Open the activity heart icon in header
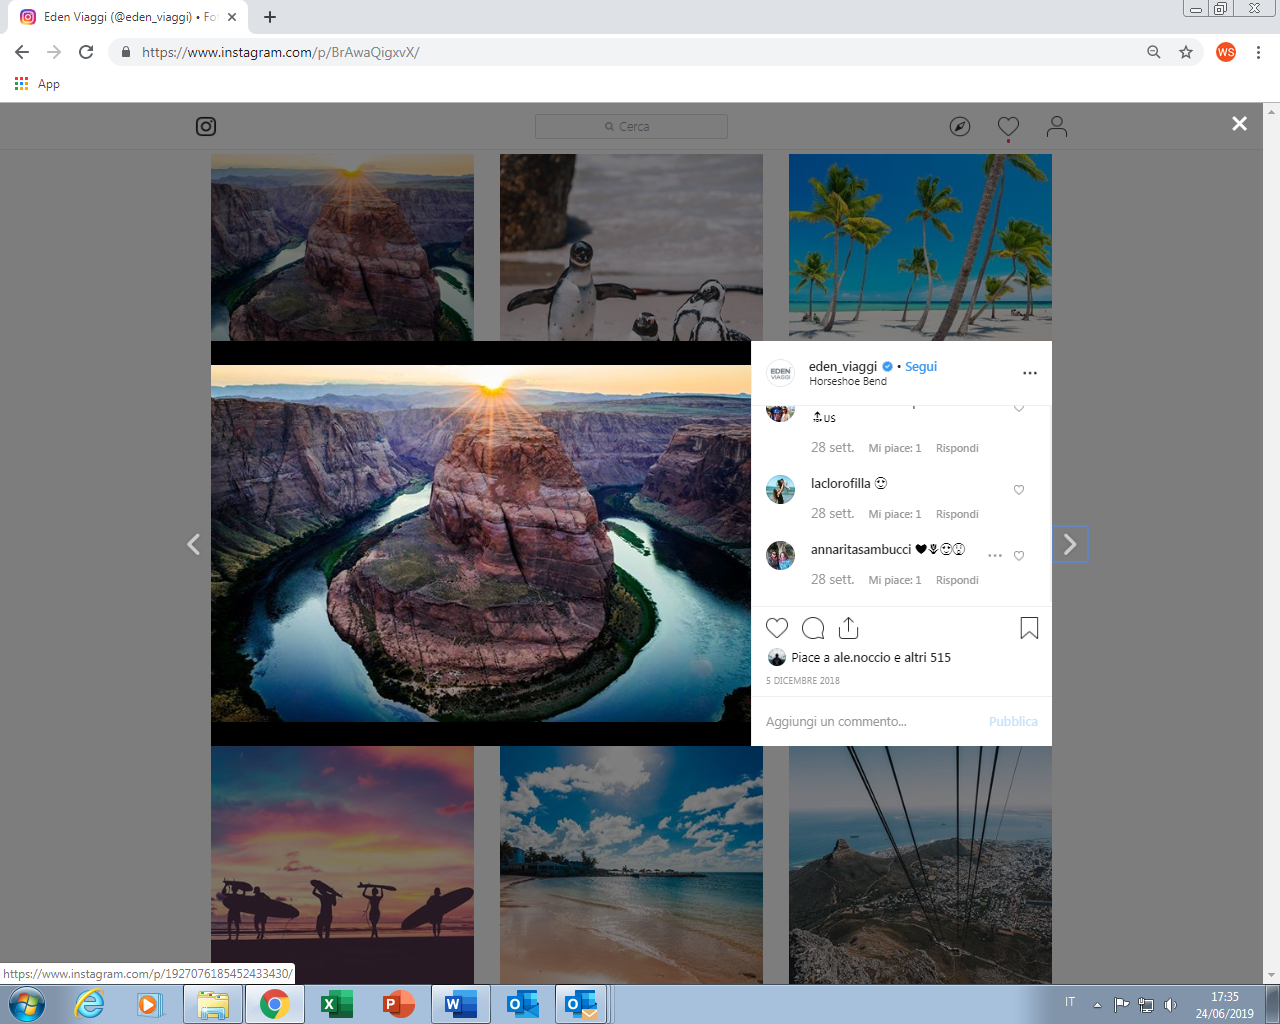The height and width of the screenshot is (1024, 1280). (x=1008, y=126)
